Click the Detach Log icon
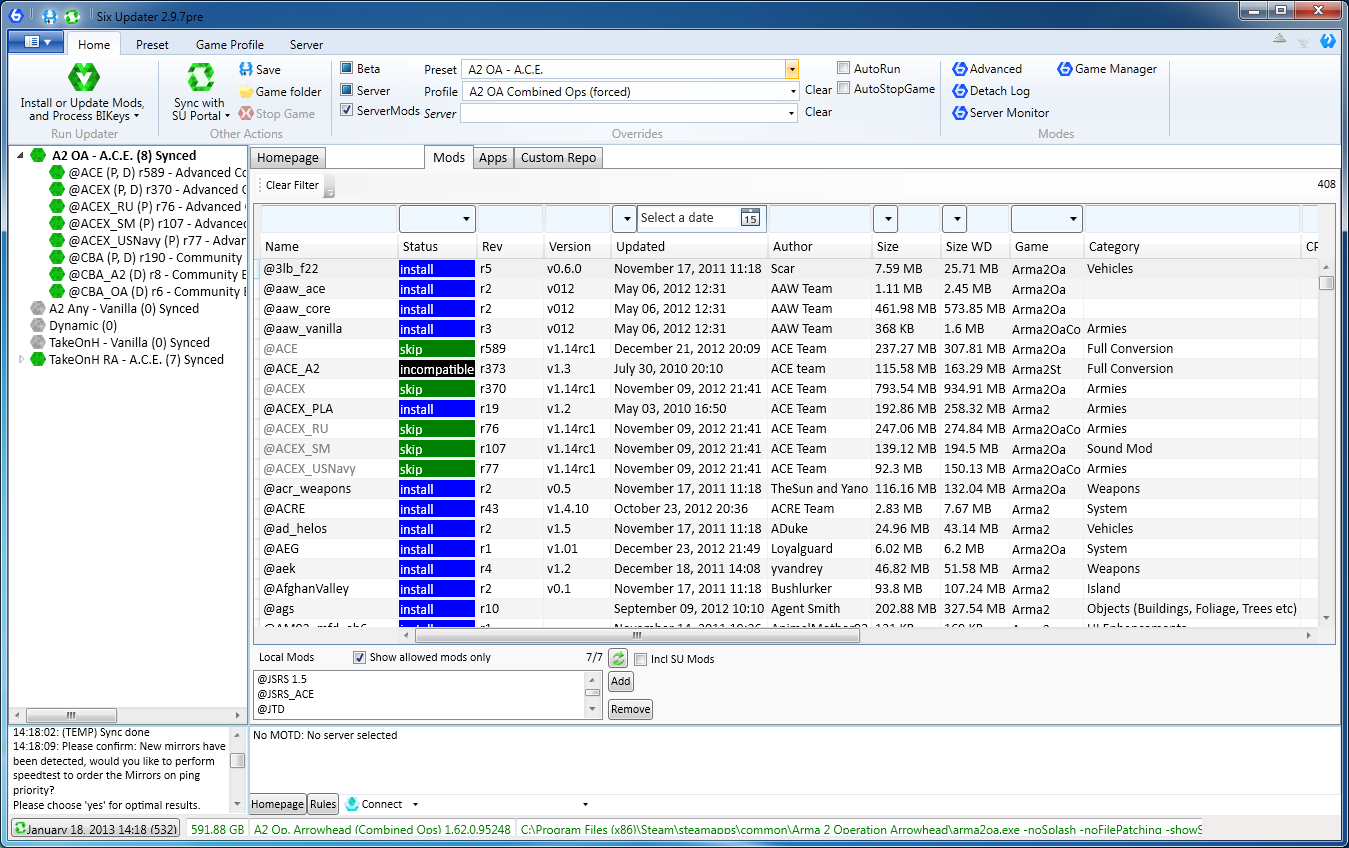 (x=960, y=91)
